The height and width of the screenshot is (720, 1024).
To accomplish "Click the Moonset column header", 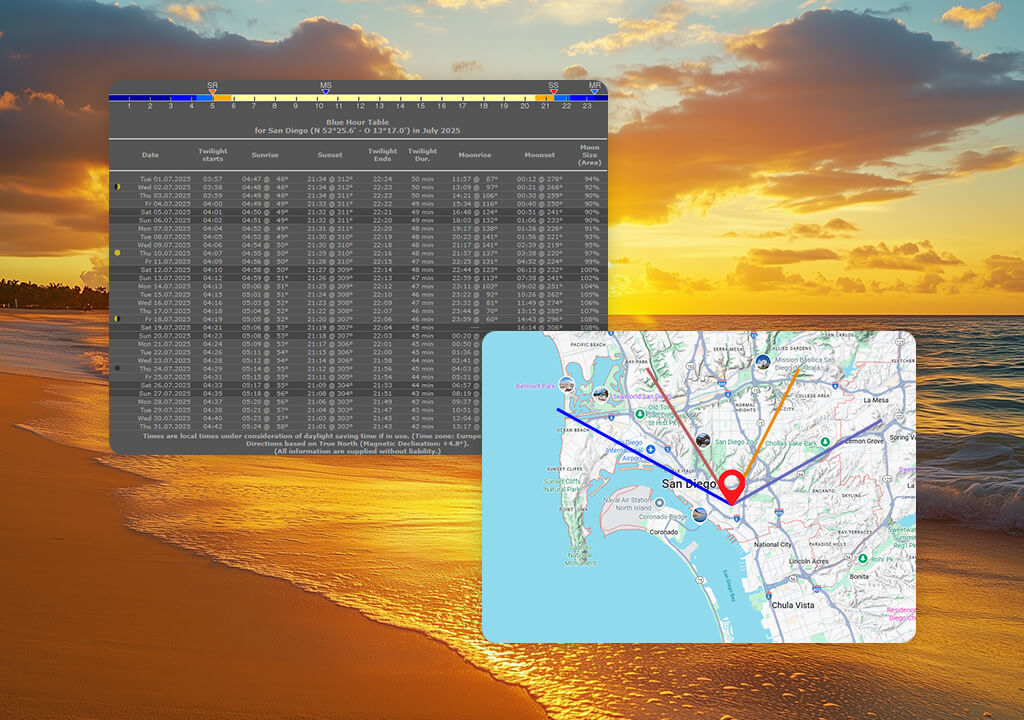I will pyautogui.click(x=539, y=155).
